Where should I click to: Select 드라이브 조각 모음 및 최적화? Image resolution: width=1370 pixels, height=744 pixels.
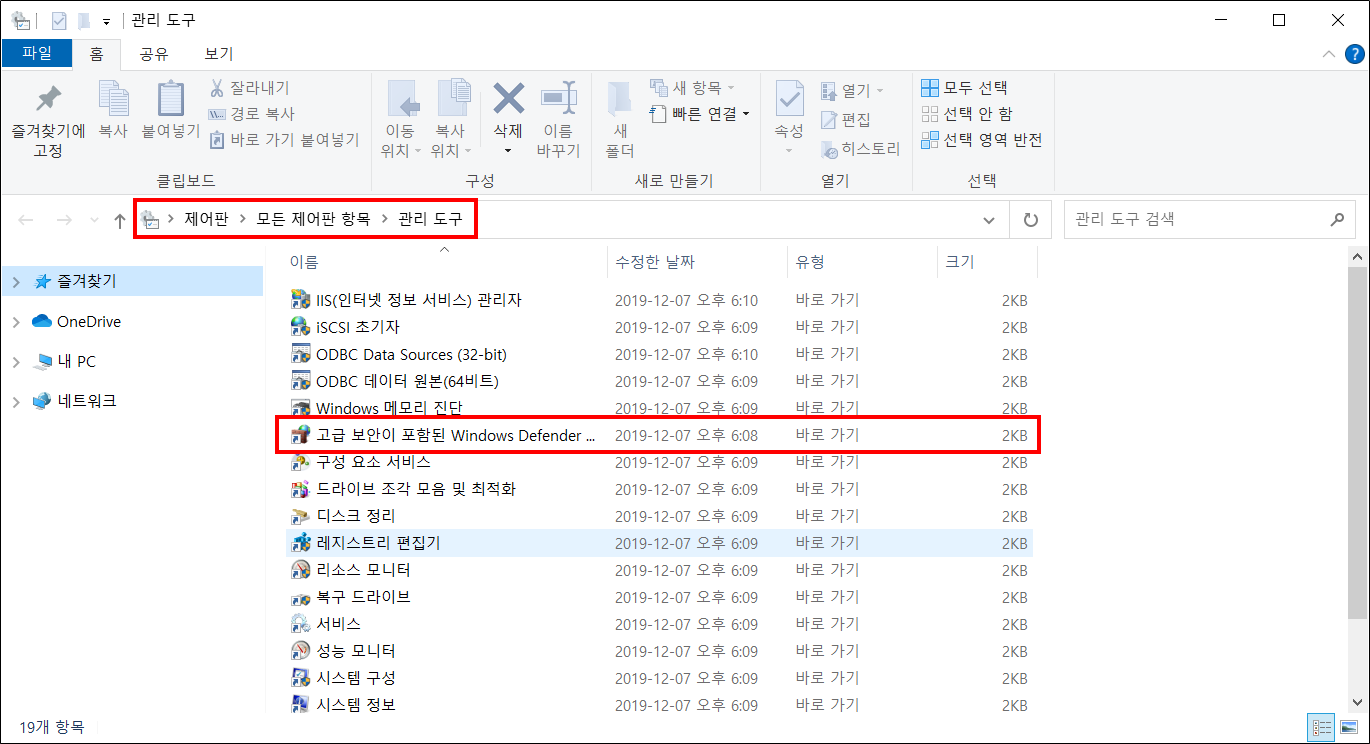click(658, 489)
